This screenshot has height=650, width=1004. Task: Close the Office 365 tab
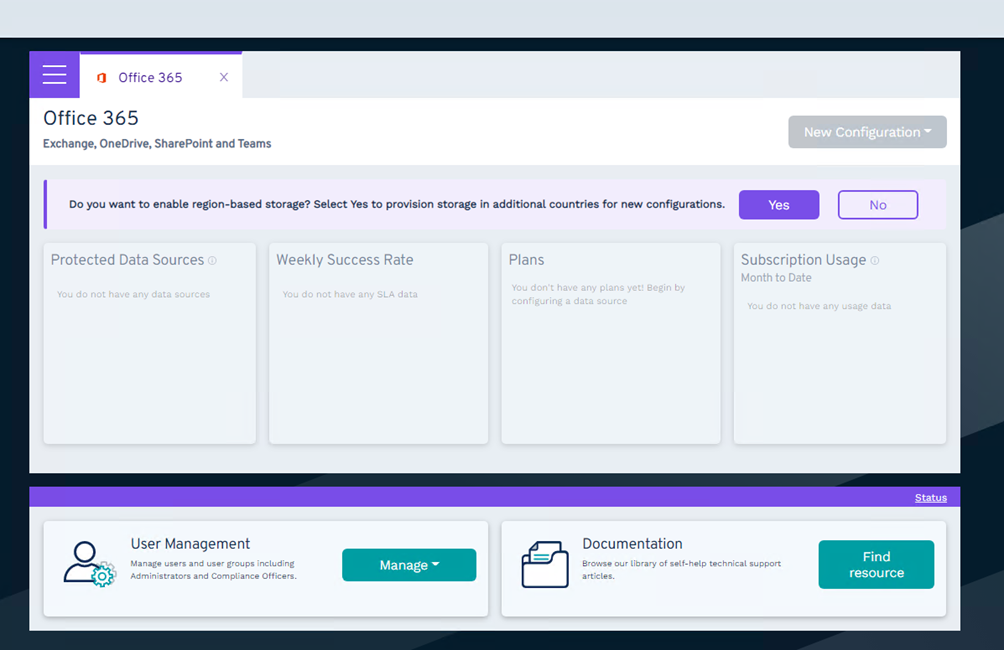point(224,77)
